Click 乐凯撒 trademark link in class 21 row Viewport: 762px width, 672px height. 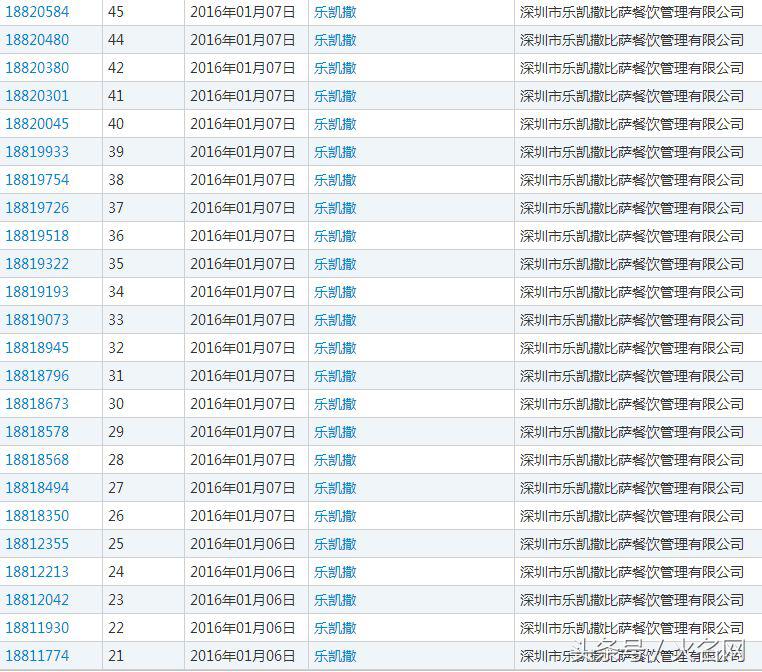pos(335,656)
